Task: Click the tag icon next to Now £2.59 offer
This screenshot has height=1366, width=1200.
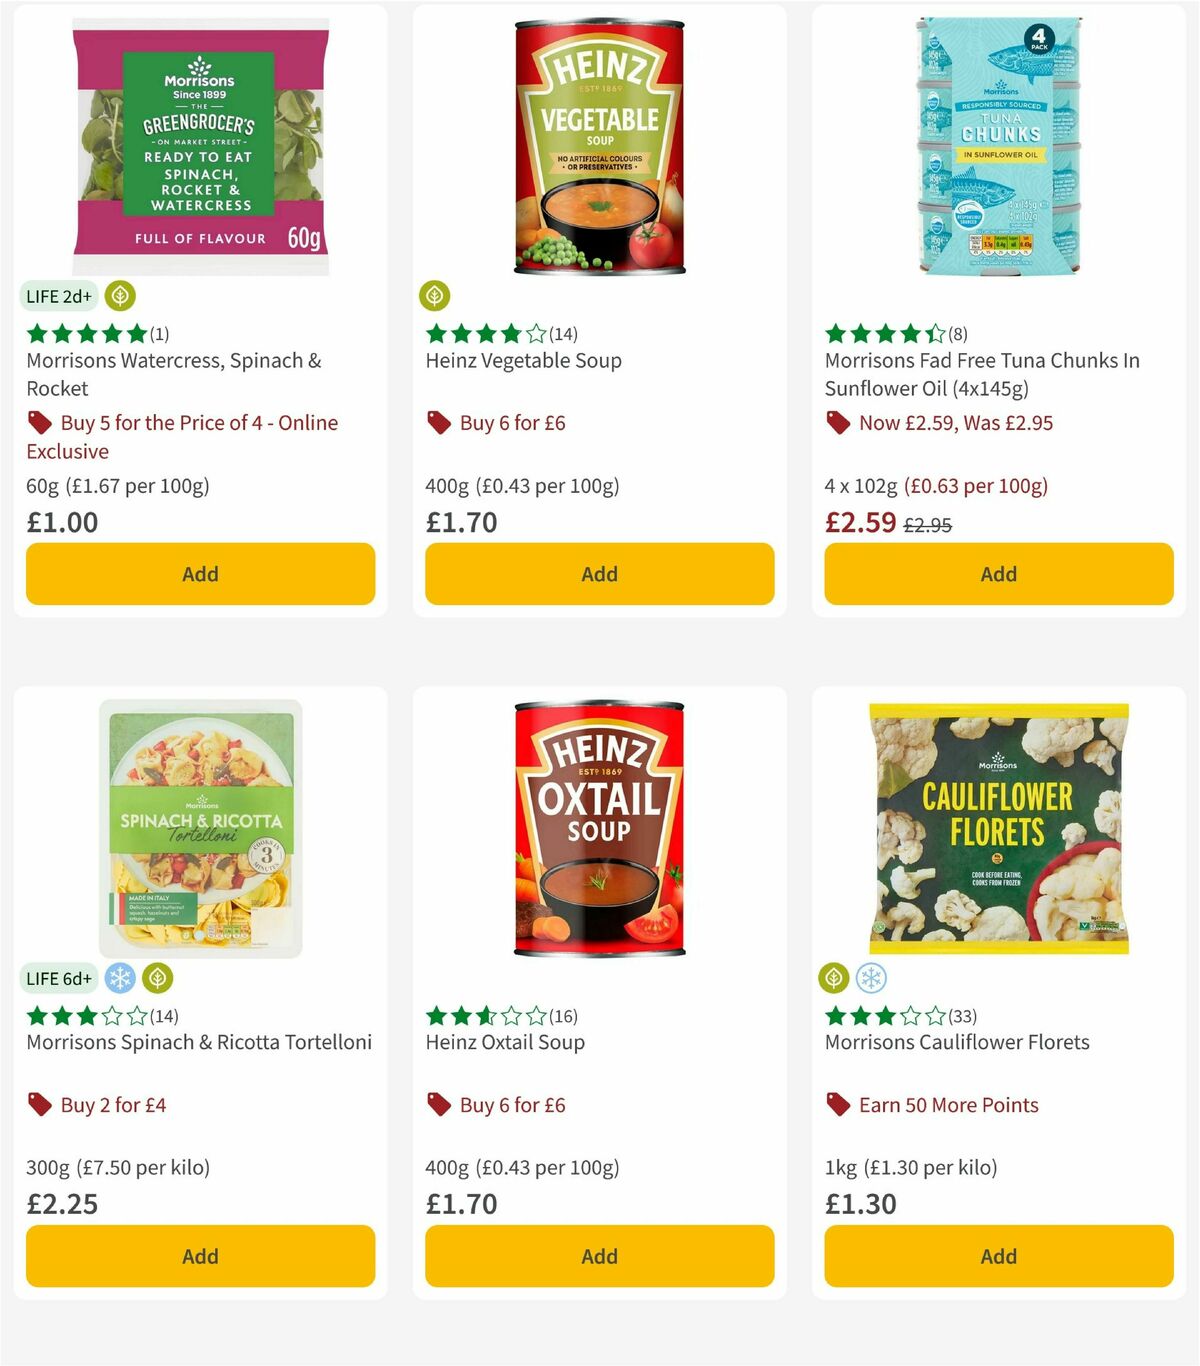Action: tap(838, 422)
